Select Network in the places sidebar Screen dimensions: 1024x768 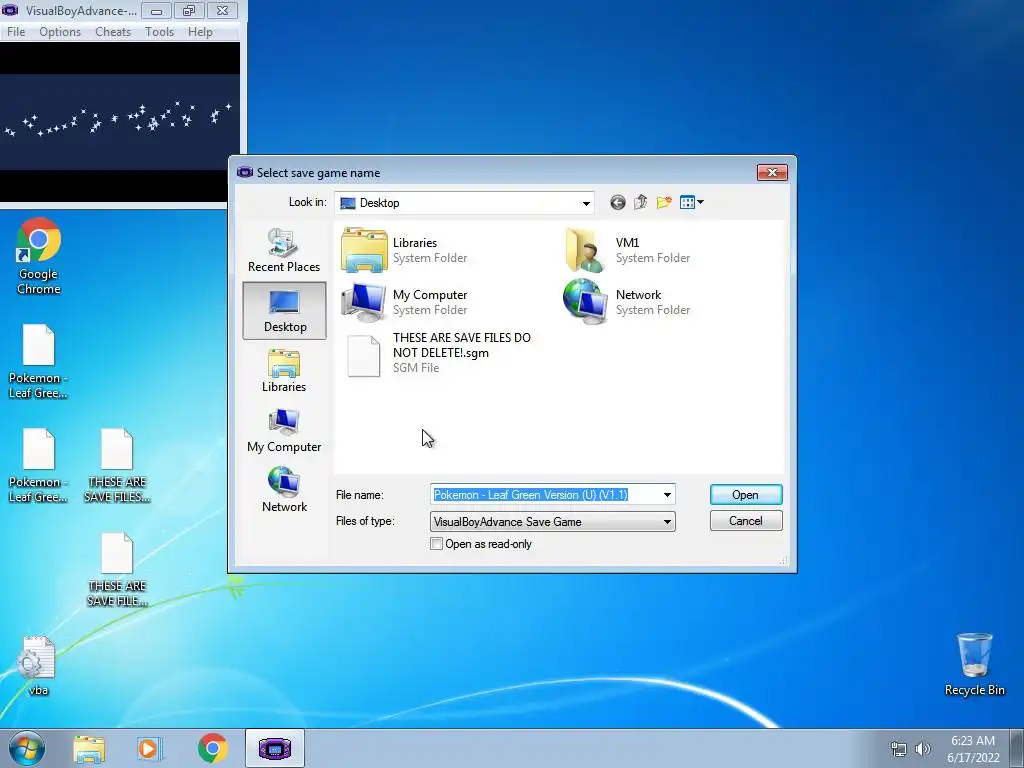click(284, 490)
